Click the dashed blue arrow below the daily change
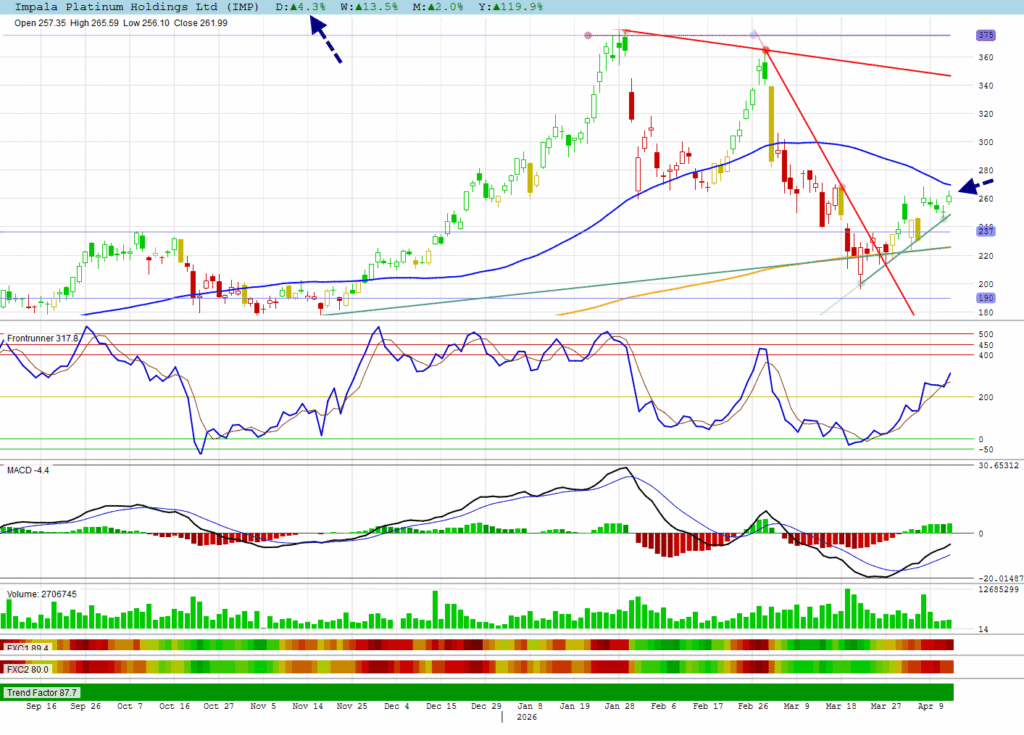The width and height of the screenshot is (1024, 735). (x=325, y=40)
